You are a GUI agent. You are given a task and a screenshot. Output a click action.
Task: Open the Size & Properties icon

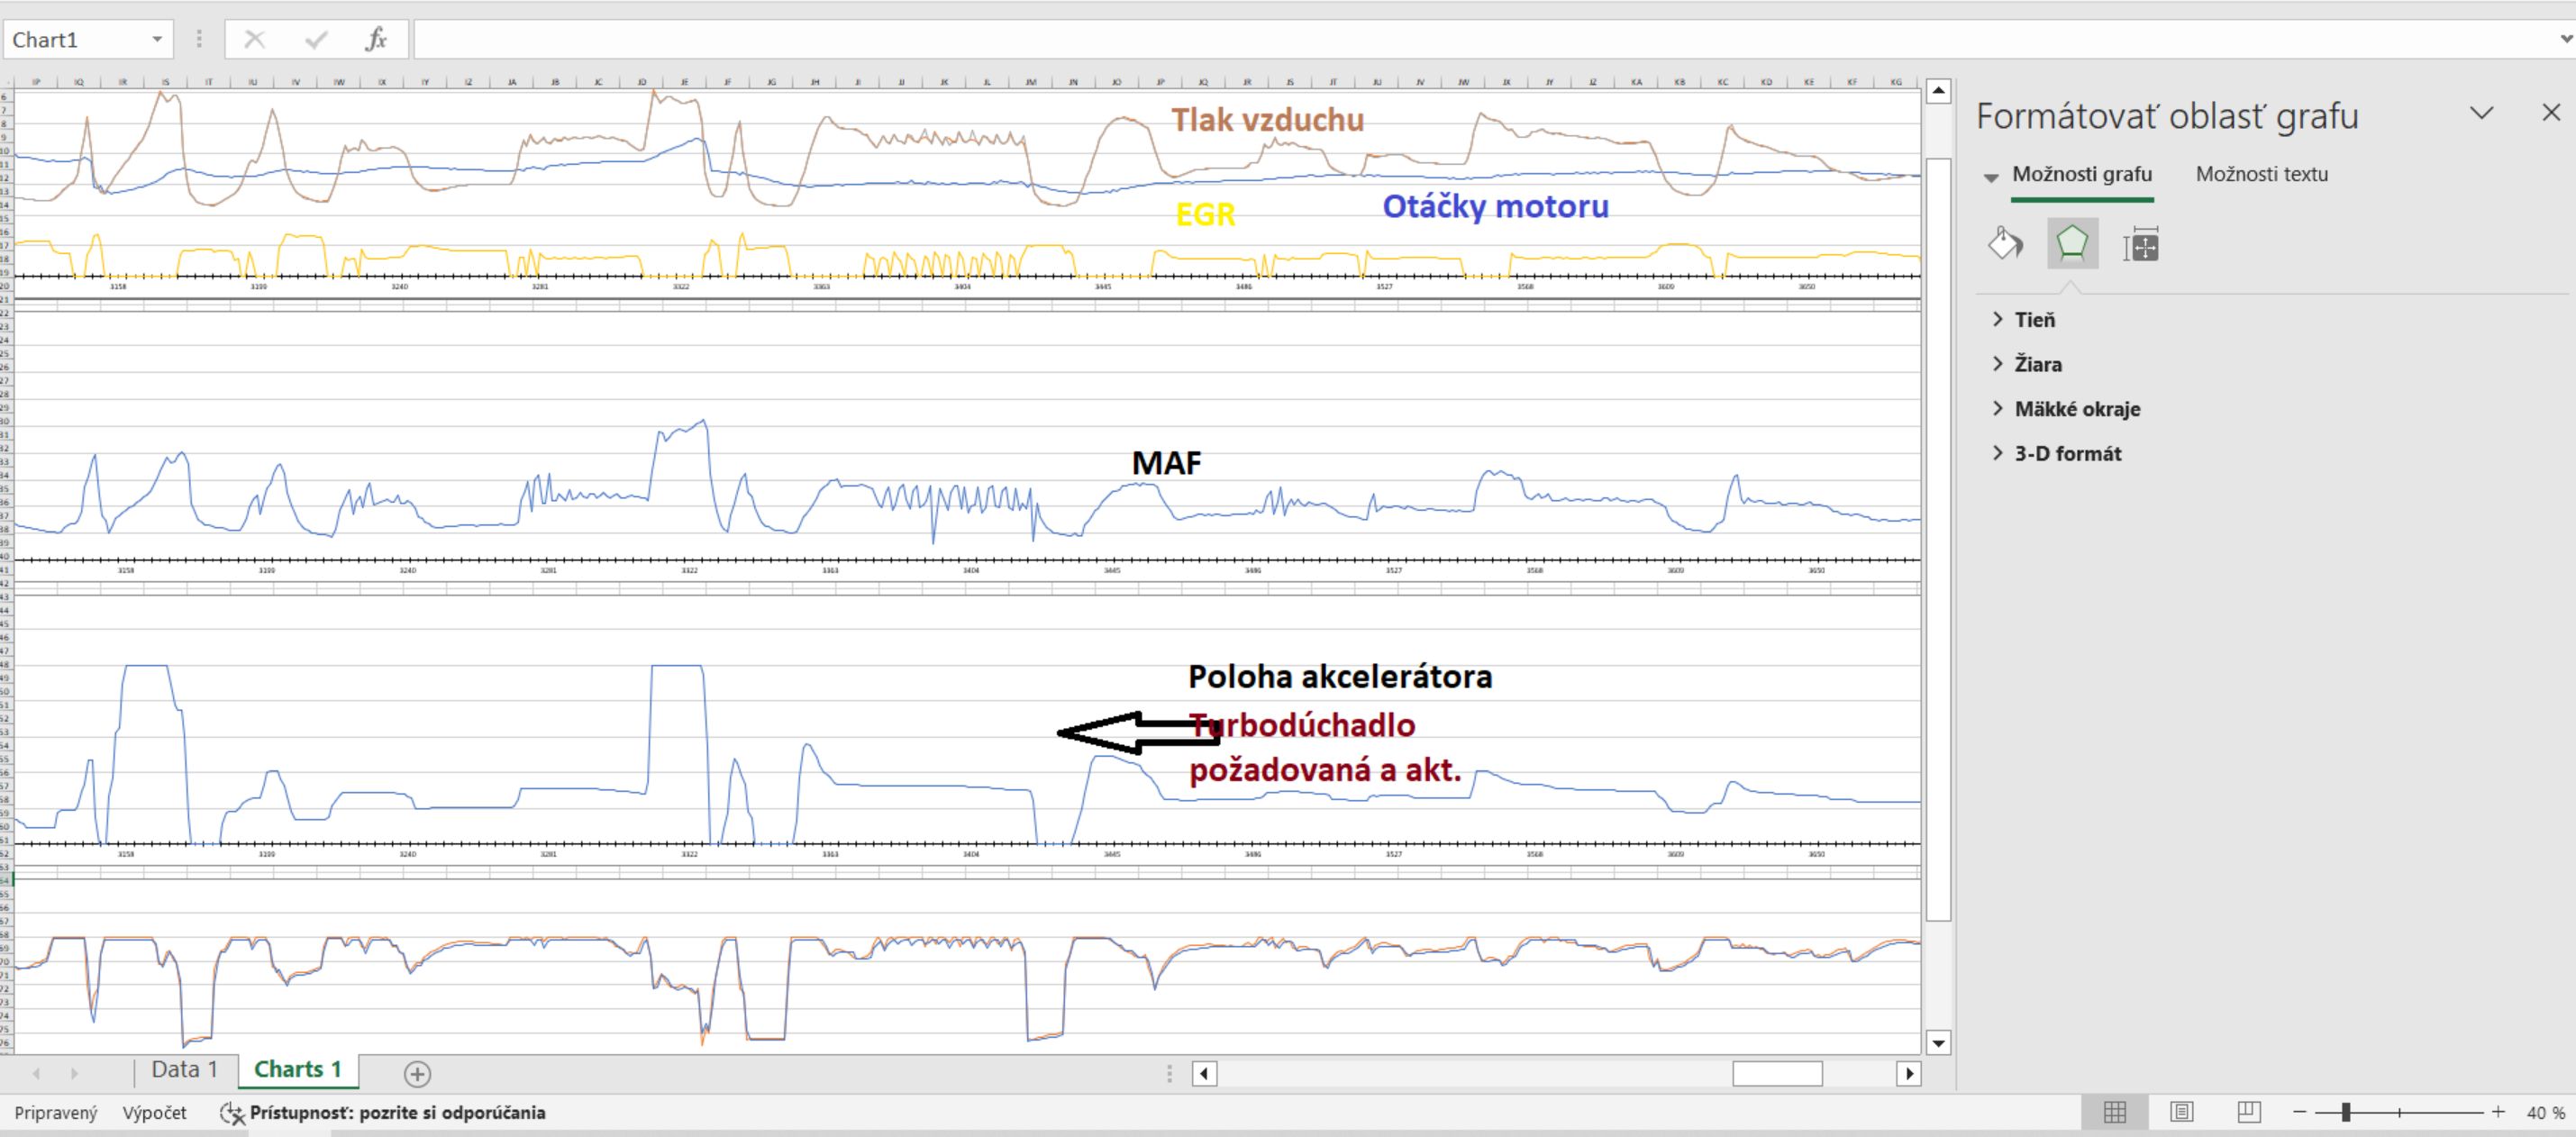(2140, 243)
